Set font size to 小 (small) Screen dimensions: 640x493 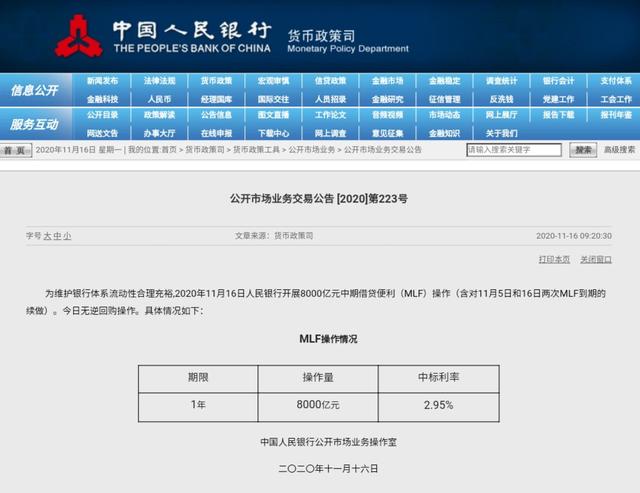tap(67, 236)
